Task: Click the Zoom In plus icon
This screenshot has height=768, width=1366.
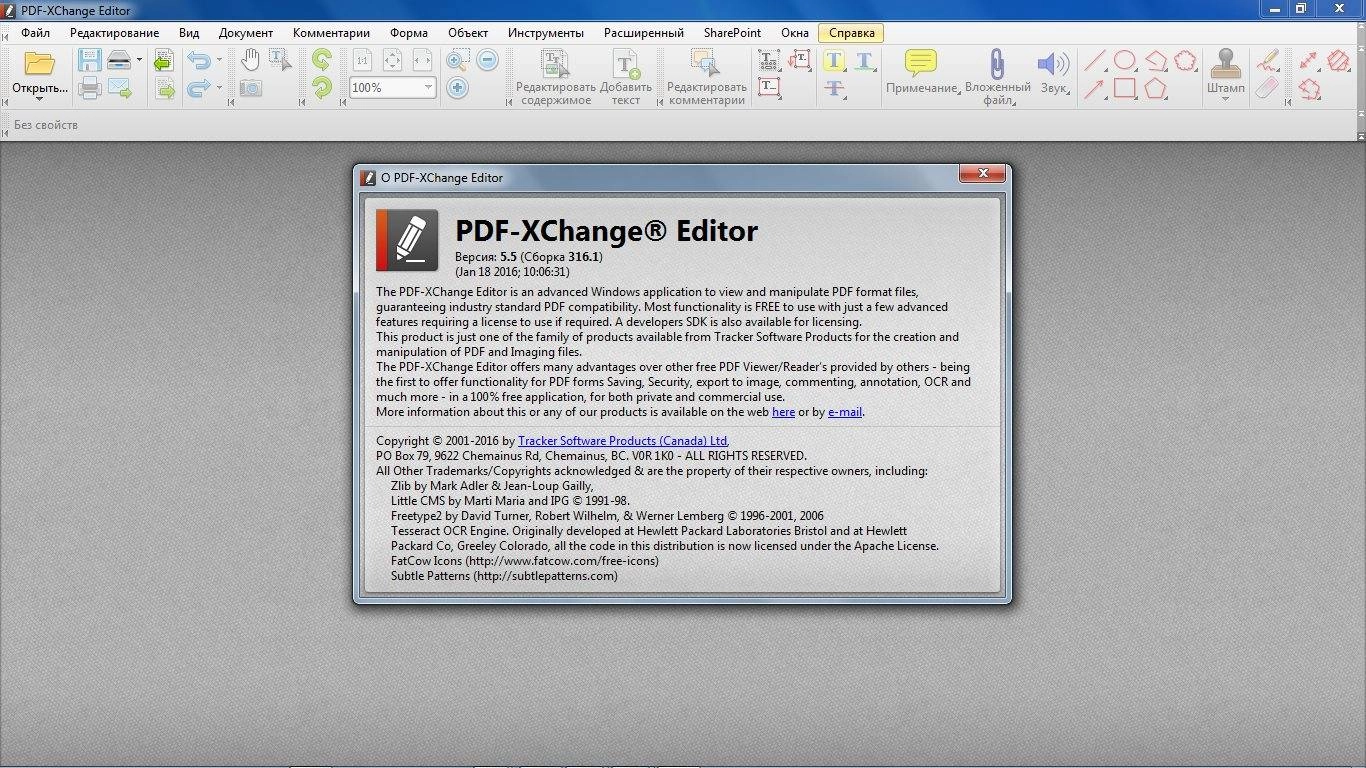Action: tap(457, 88)
